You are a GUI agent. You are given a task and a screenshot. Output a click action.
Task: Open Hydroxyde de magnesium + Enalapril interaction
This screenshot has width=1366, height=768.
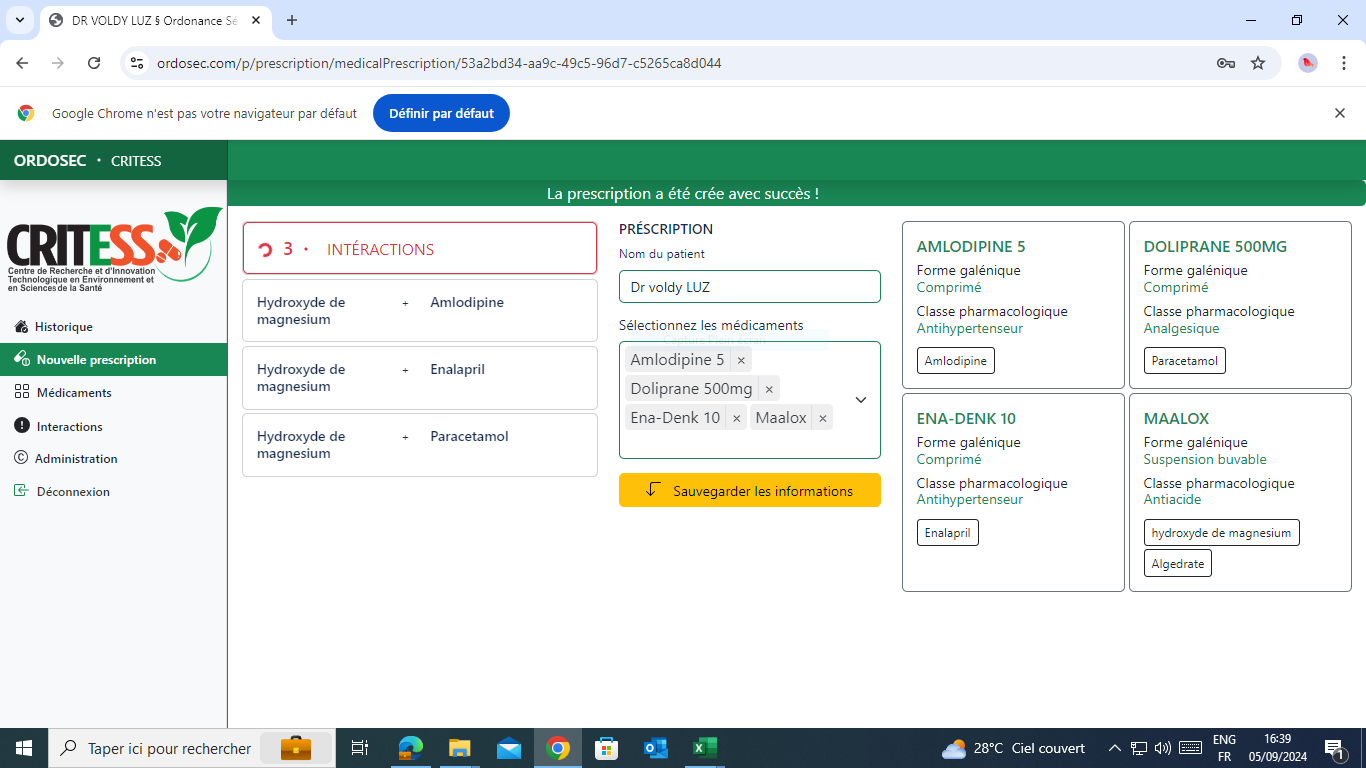pyautogui.click(x=420, y=378)
